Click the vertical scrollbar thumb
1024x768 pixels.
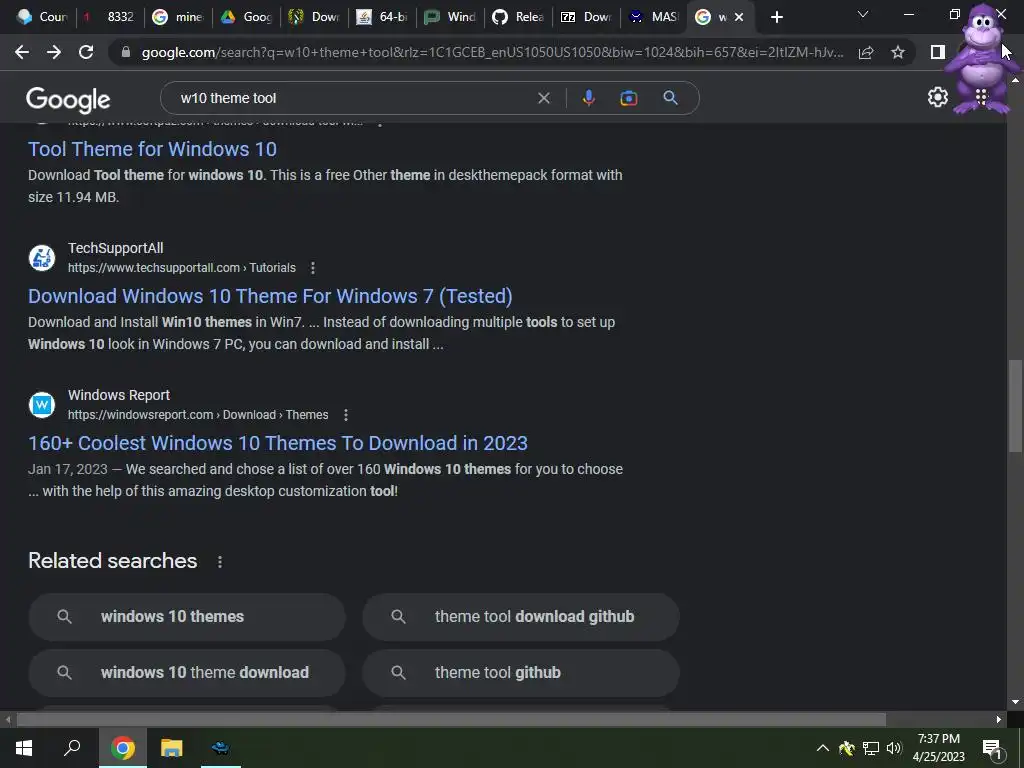coord(1015,405)
